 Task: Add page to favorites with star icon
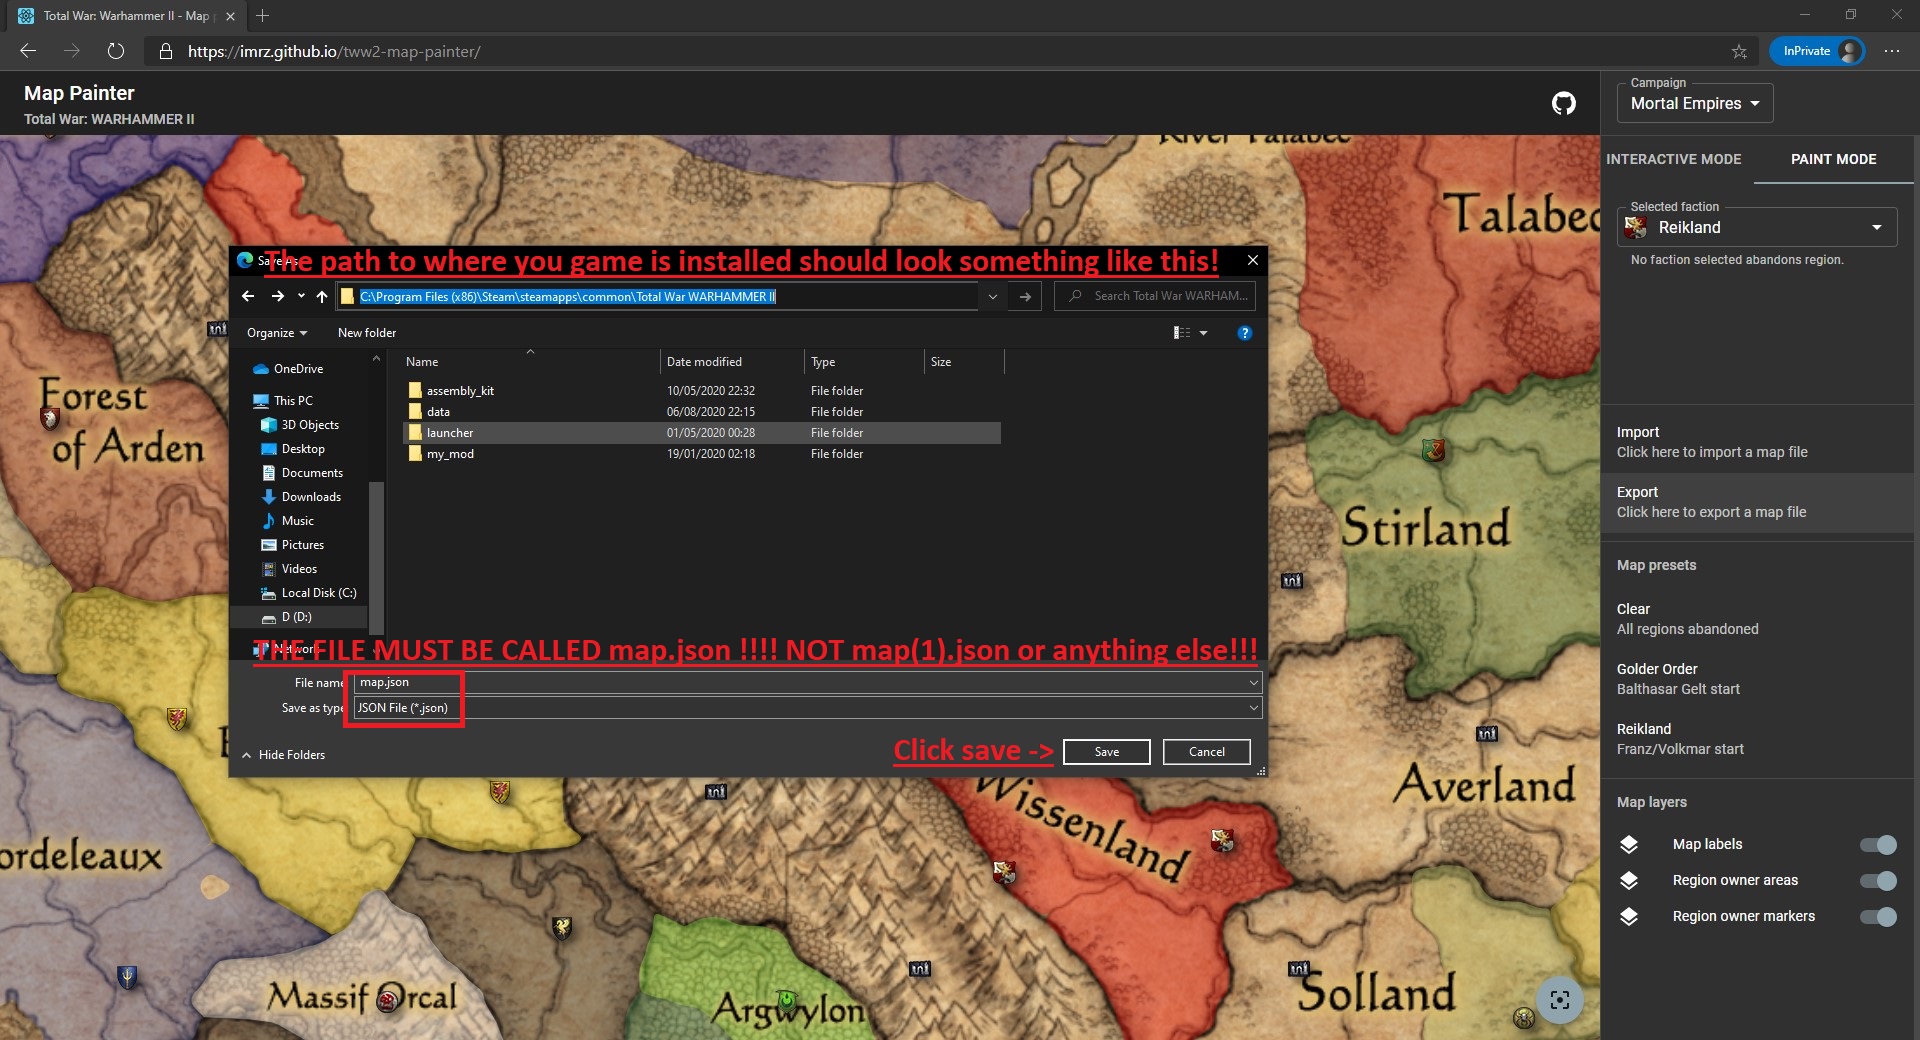[1739, 51]
